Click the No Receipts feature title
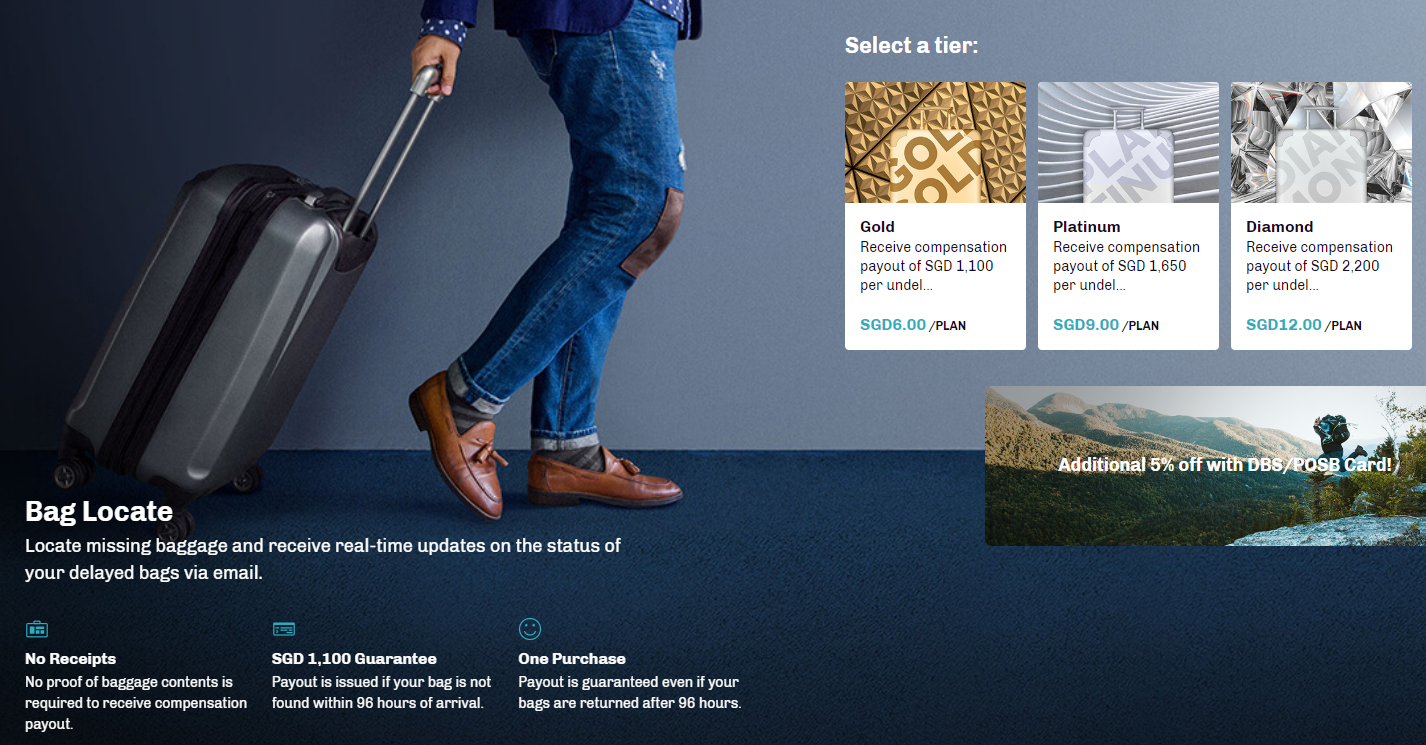 70,659
